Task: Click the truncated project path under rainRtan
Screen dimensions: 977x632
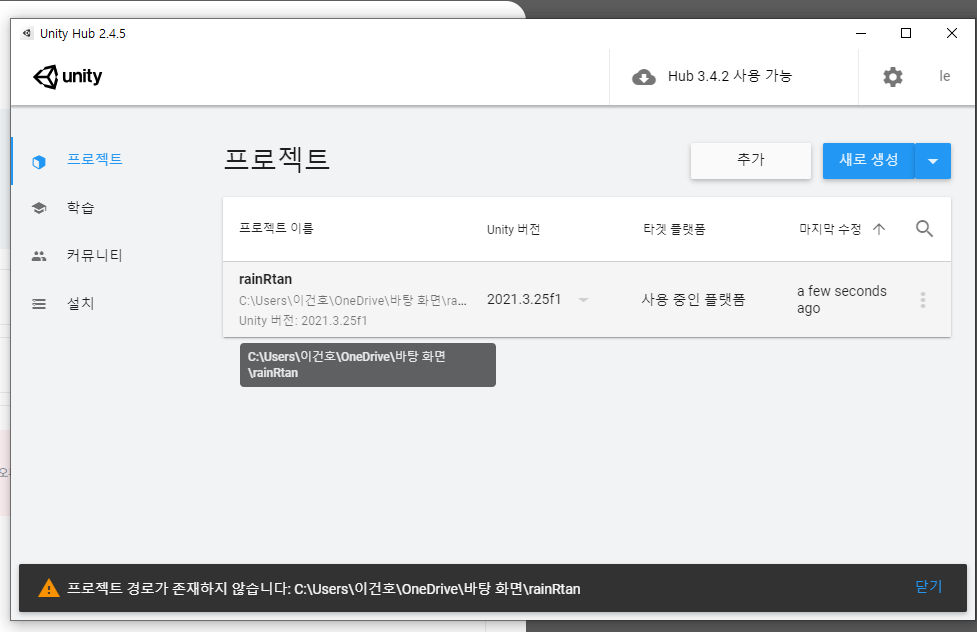Action: [353, 300]
